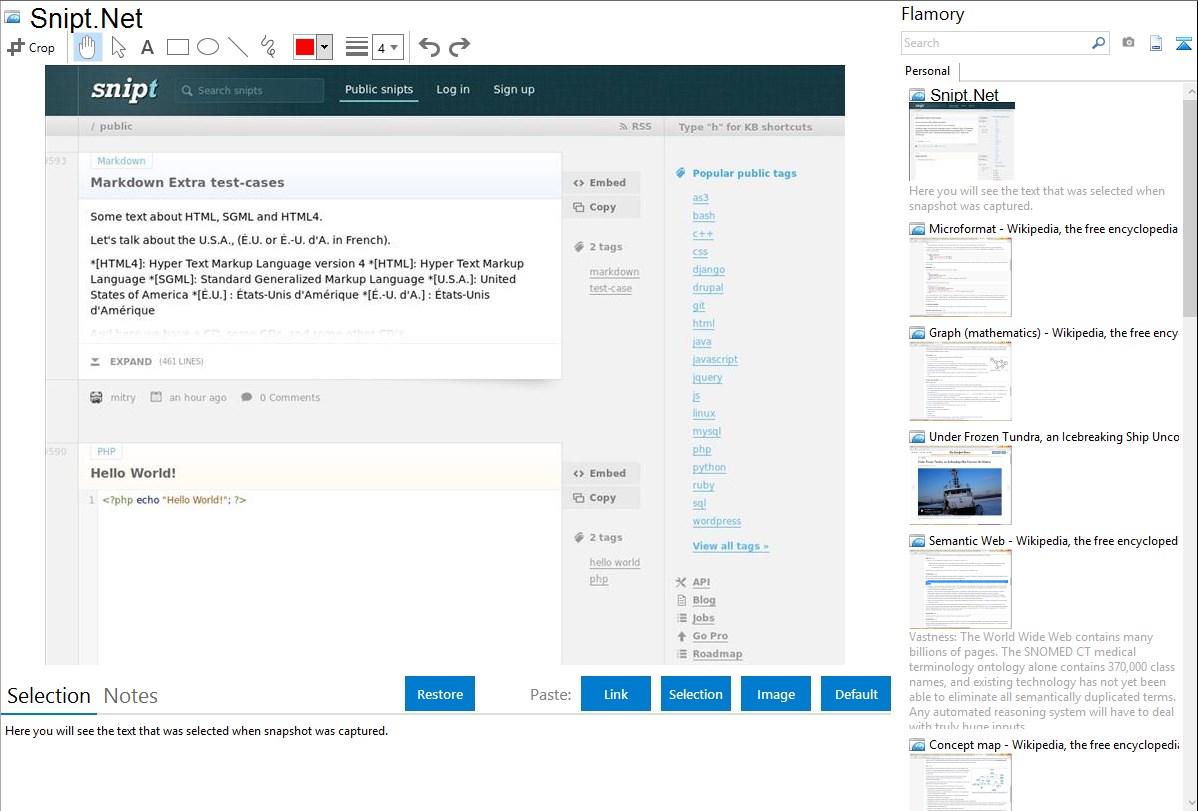
Task: Open the API link
Action: coord(701,582)
